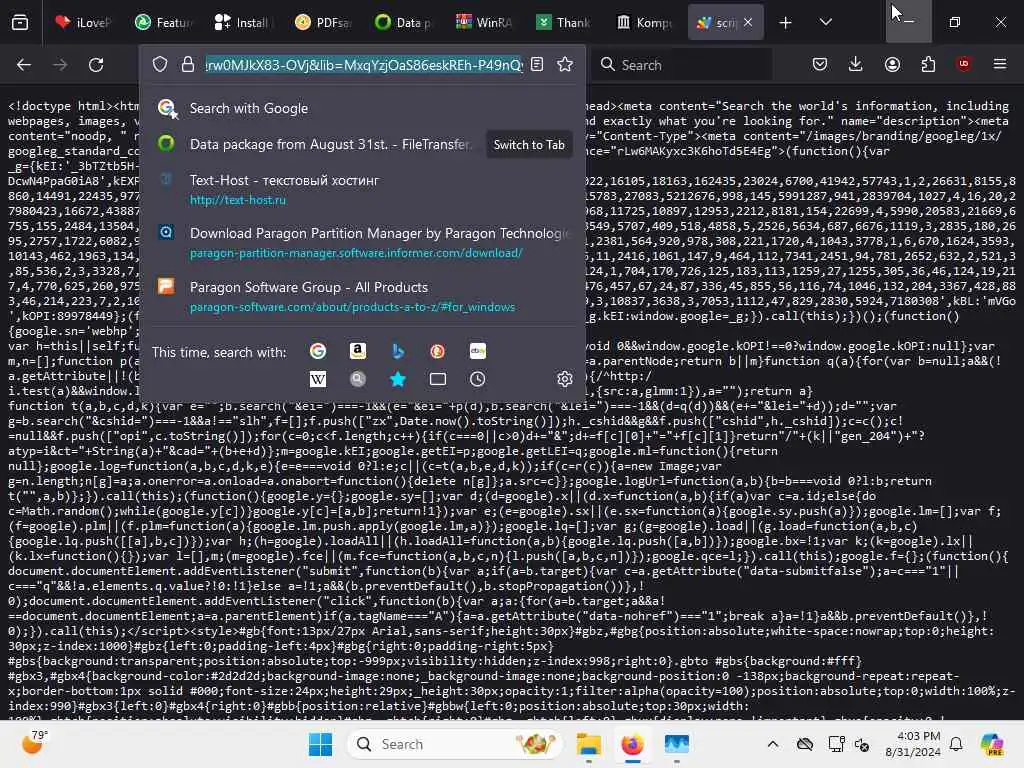Search this time with DuckDuckGo
This screenshot has height=768, width=1024.
point(438,351)
